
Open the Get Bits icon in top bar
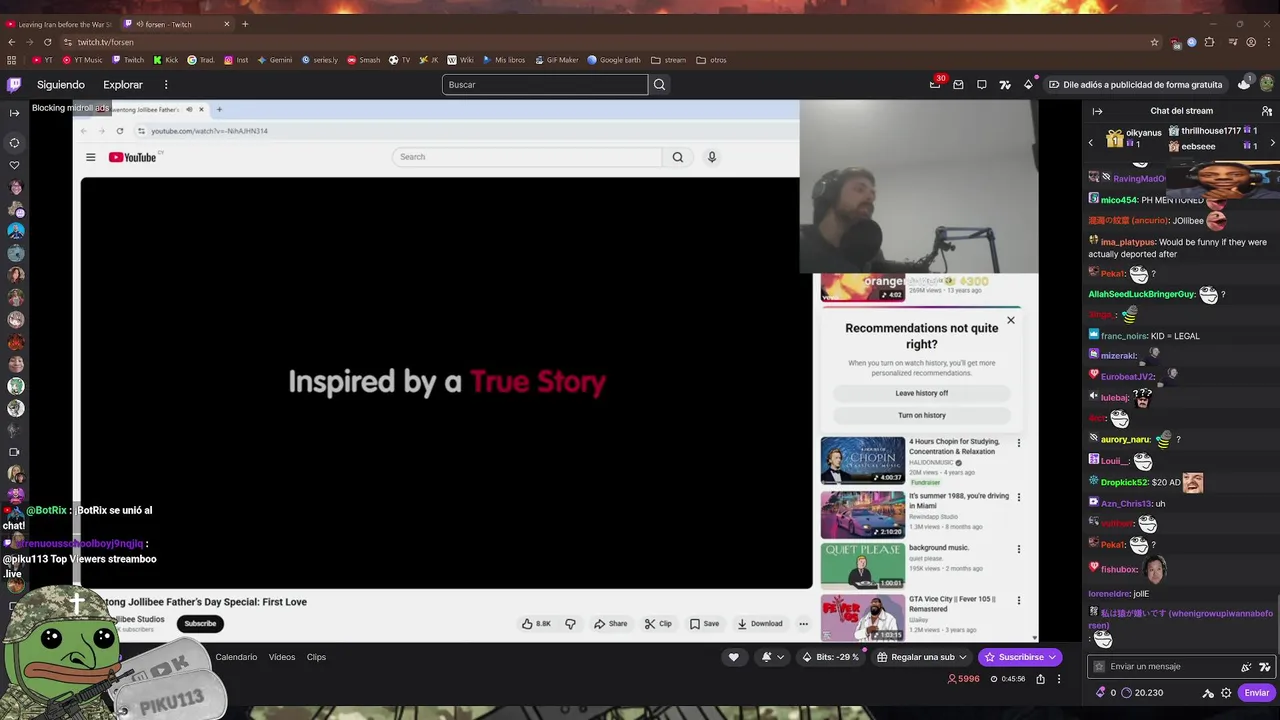coord(1028,85)
